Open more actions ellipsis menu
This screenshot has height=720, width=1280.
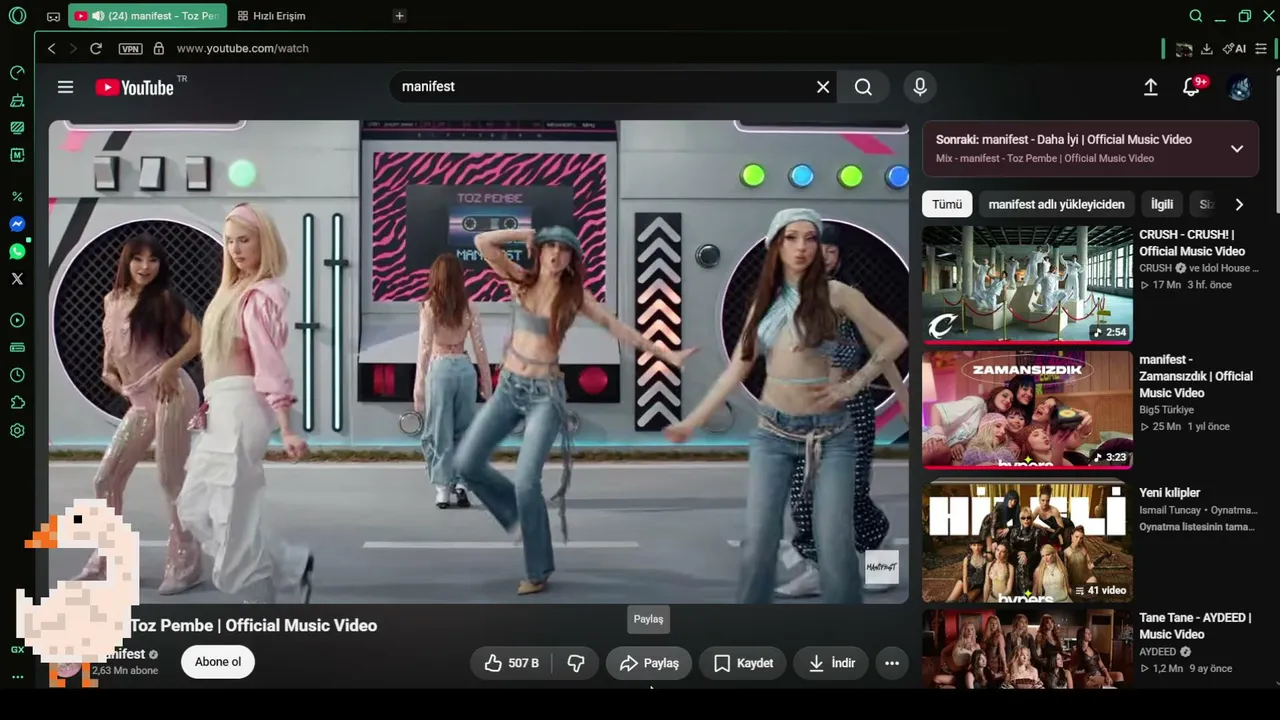pos(892,663)
